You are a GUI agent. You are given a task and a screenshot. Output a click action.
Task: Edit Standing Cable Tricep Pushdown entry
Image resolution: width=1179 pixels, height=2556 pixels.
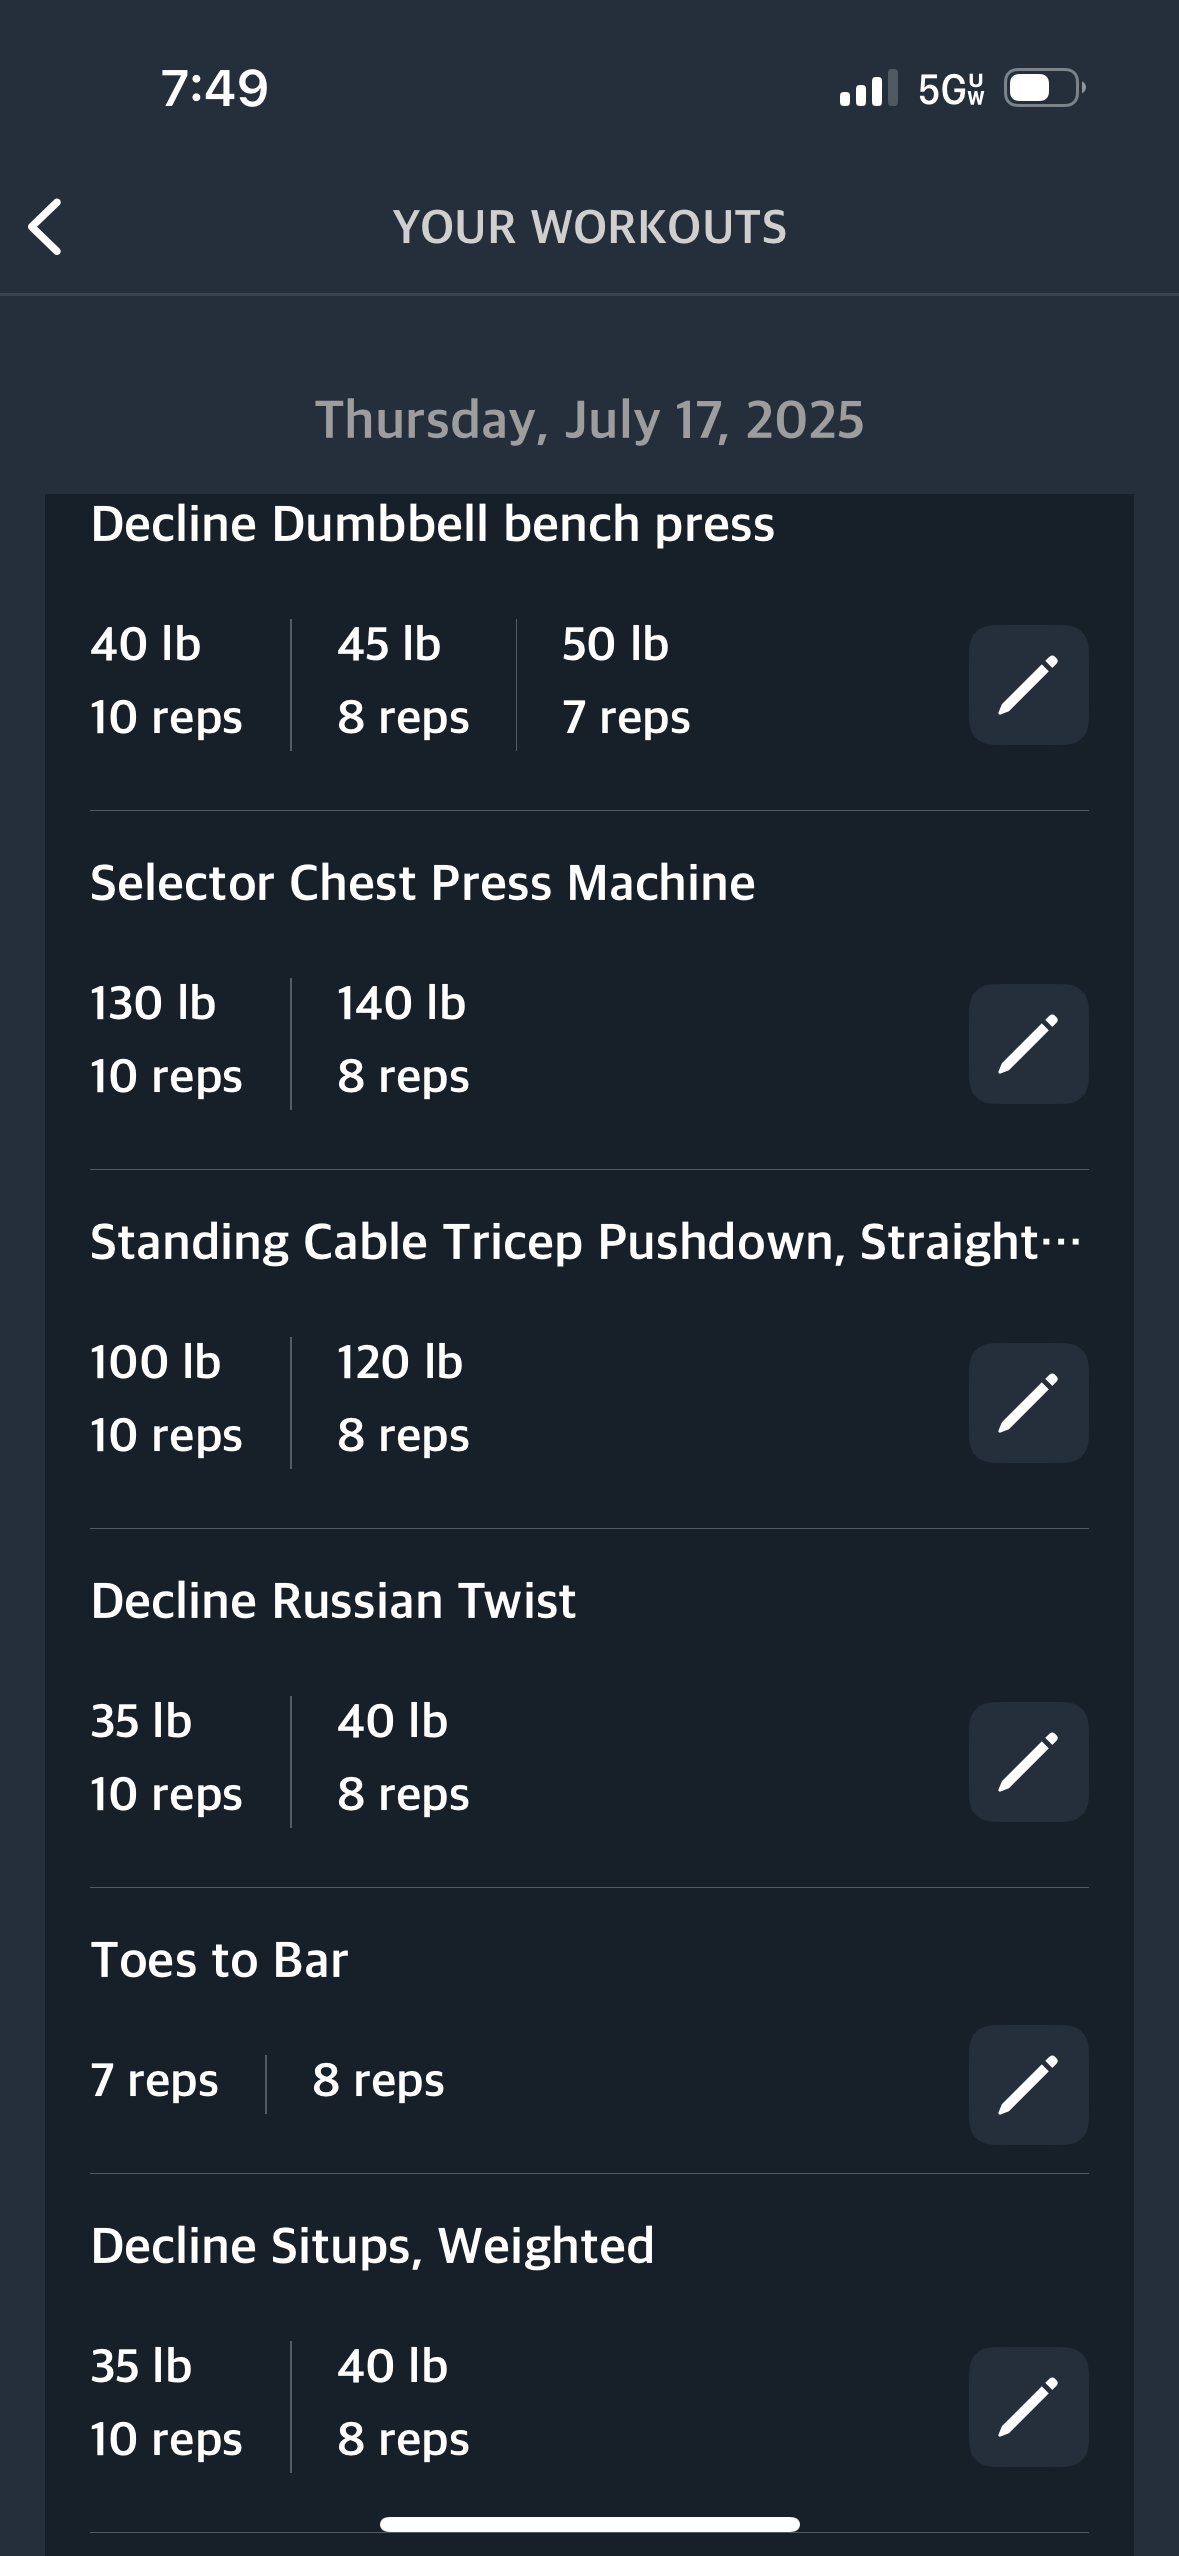(x=1028, y=1403)
